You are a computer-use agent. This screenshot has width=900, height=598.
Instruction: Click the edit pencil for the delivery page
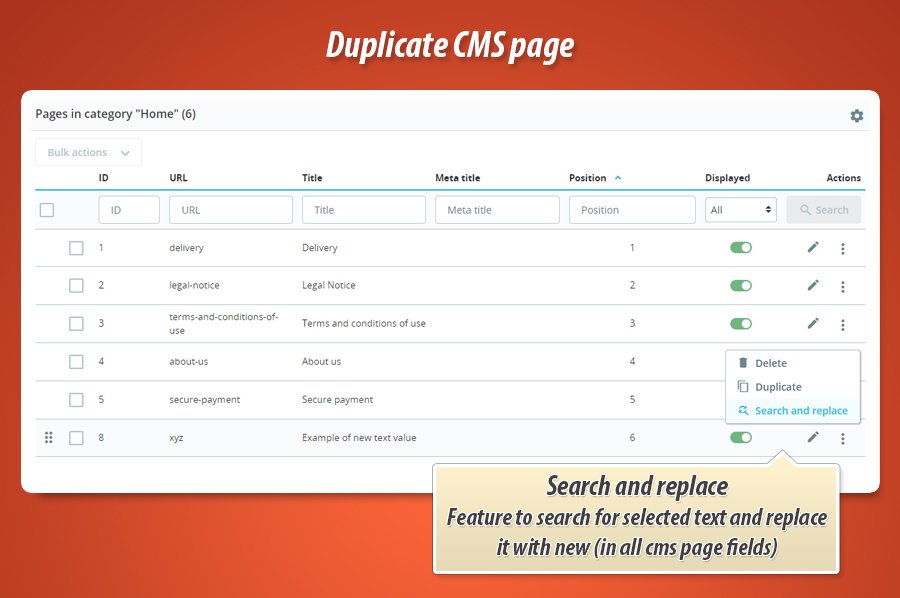pos(813,247)
